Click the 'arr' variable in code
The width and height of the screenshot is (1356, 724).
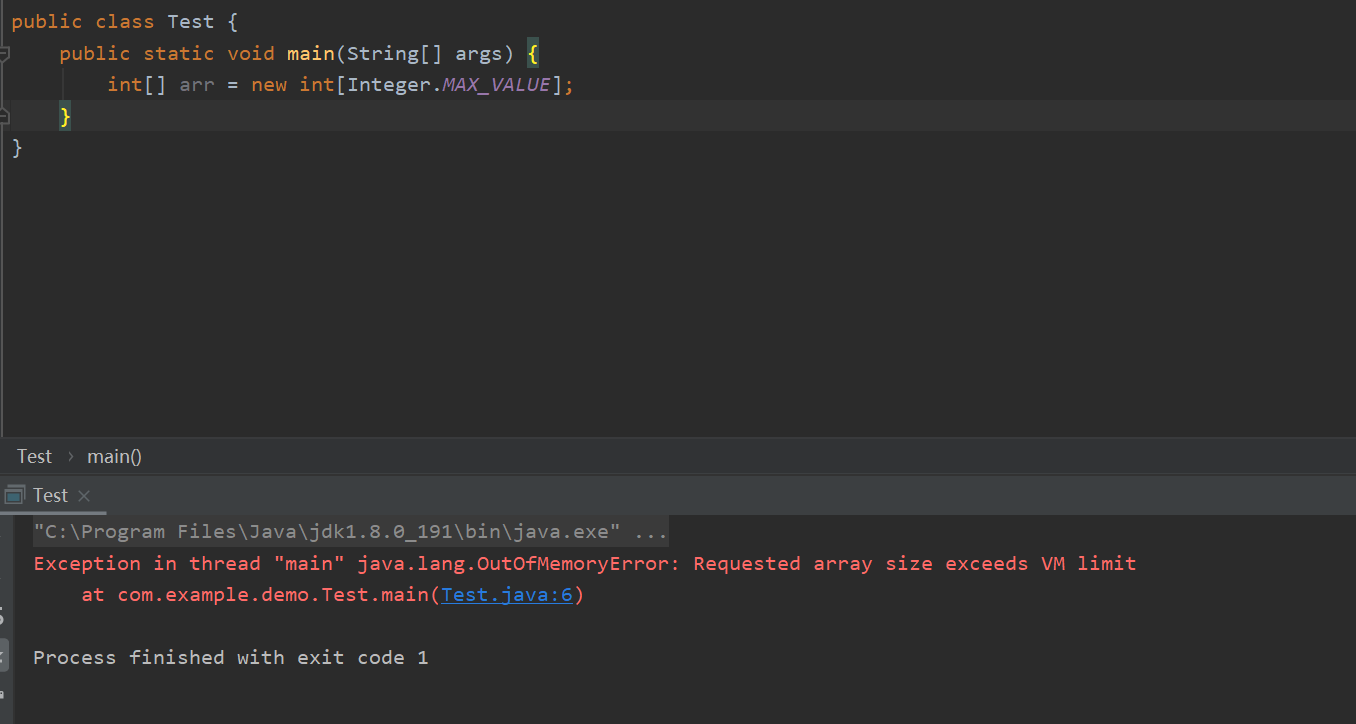pos(197,85)
